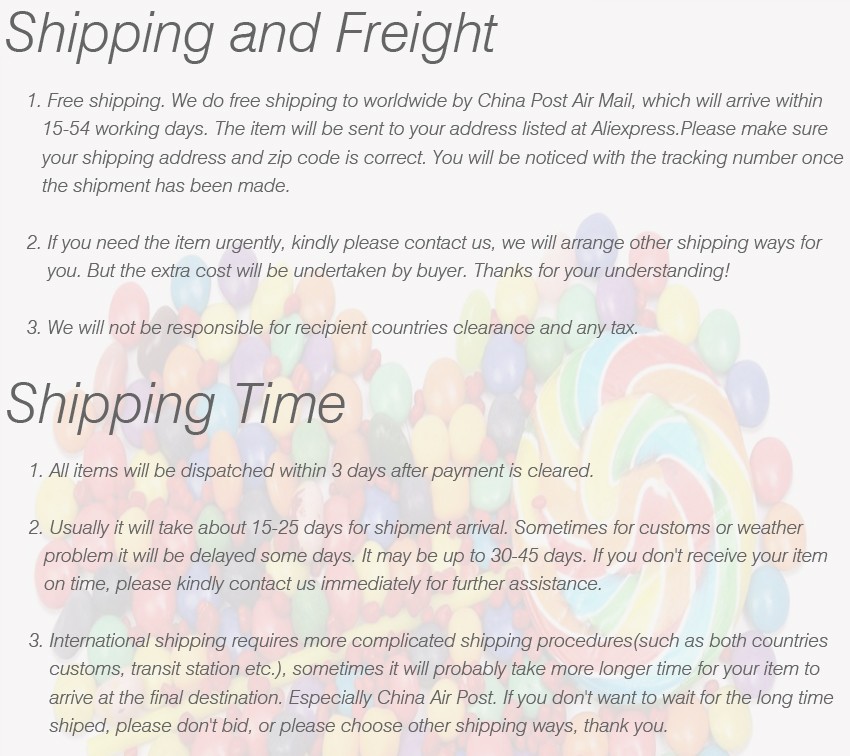The width and height of the screenshot is (850, 756).
Task: Click the "Shipping Time" heading
Action: click(x=176, y=404)
